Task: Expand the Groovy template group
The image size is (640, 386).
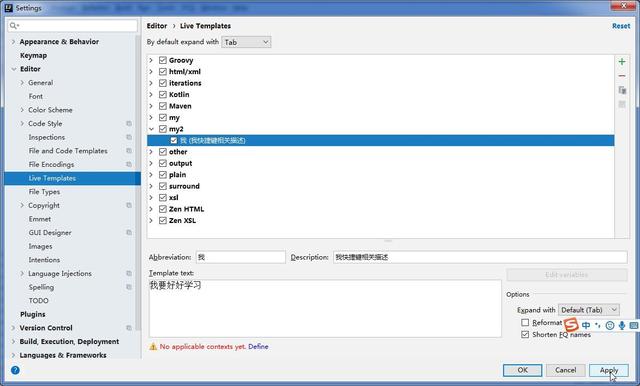Action: 151,60
